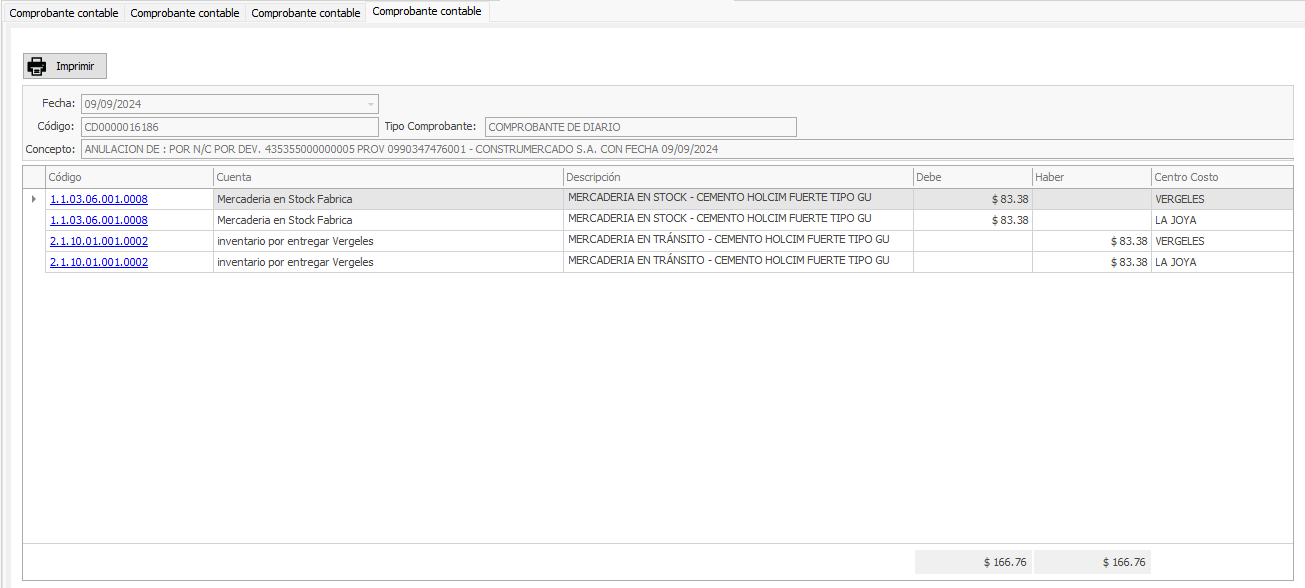Switch to the third Comprobante contable tab
The width and height of the screenshot is (1305, 588).
click(x=306, y=13)
